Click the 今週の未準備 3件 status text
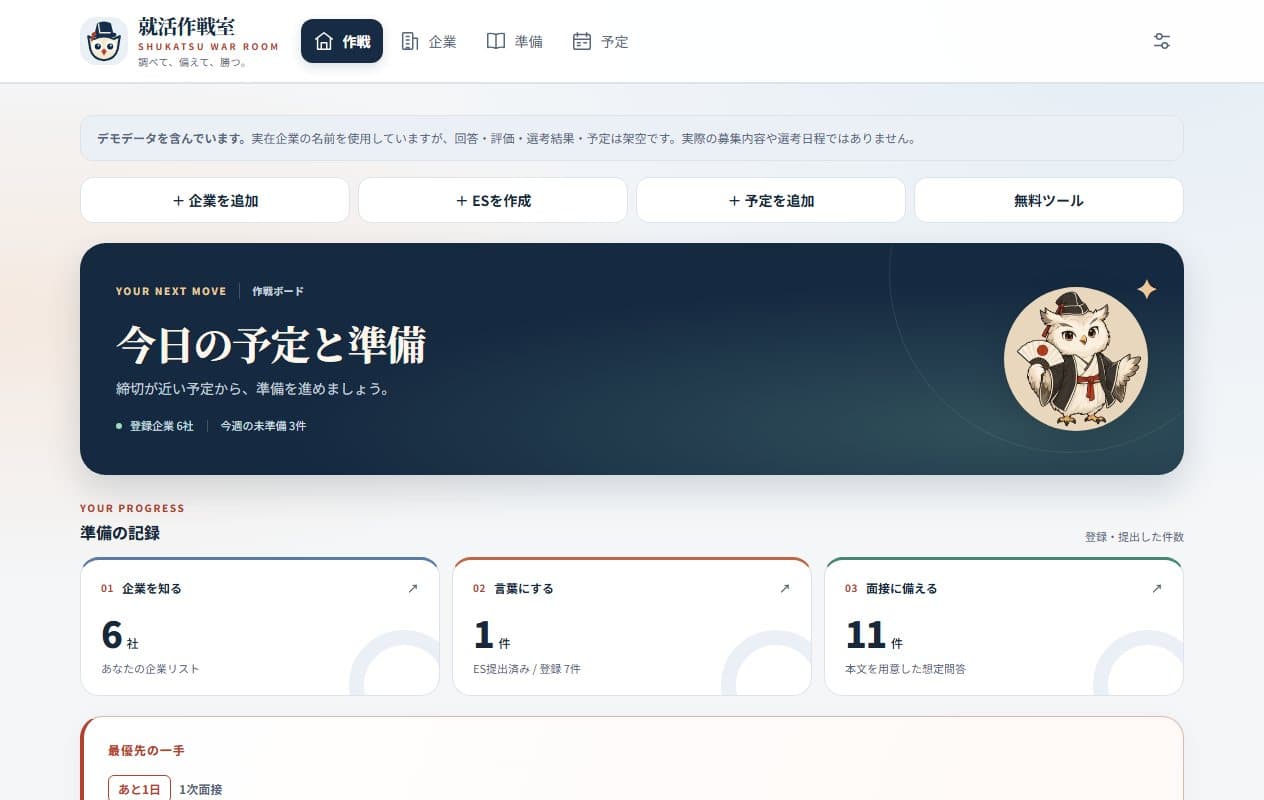1264x800 pixels. coord(264,426)
